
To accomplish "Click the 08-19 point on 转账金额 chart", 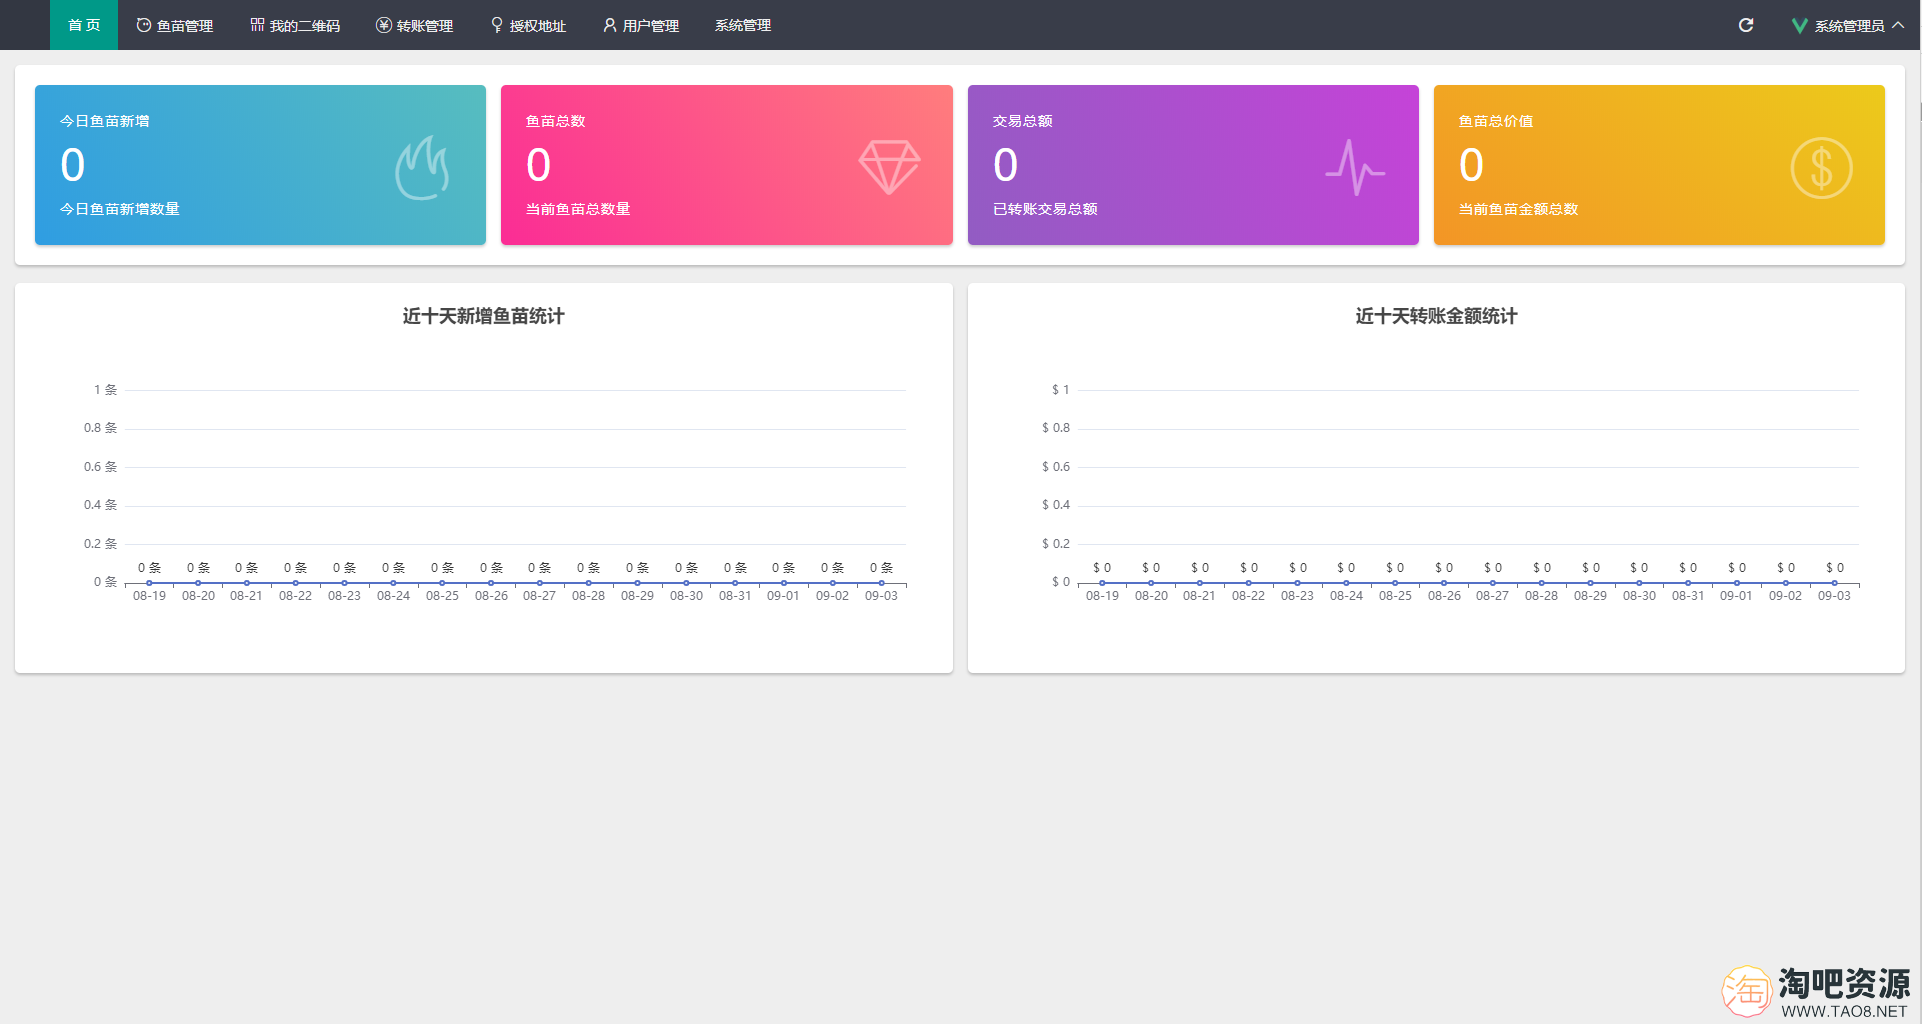I will pyautogui.click(x=1102, y=583).
